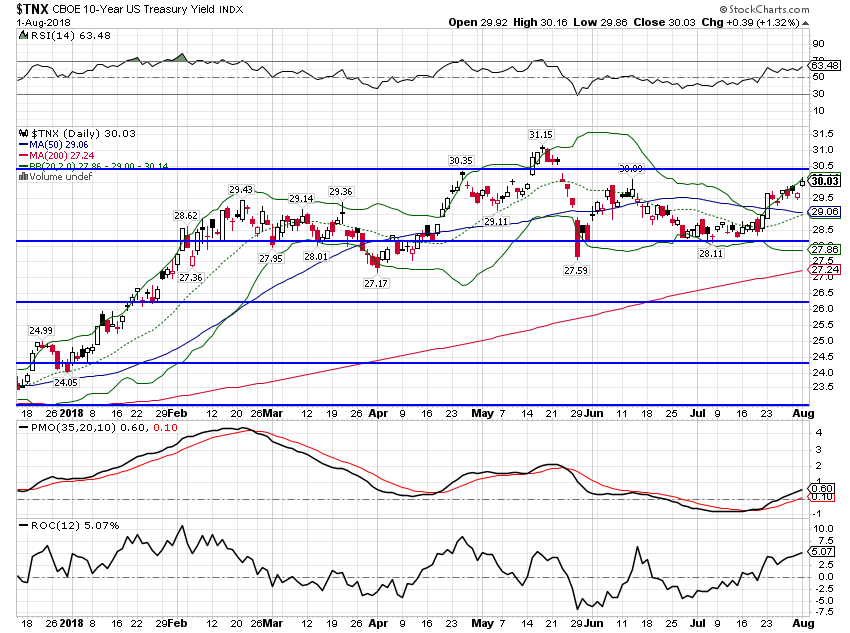Click the 29.36 price label
850x633 pixels.
(x=340, y=191)
